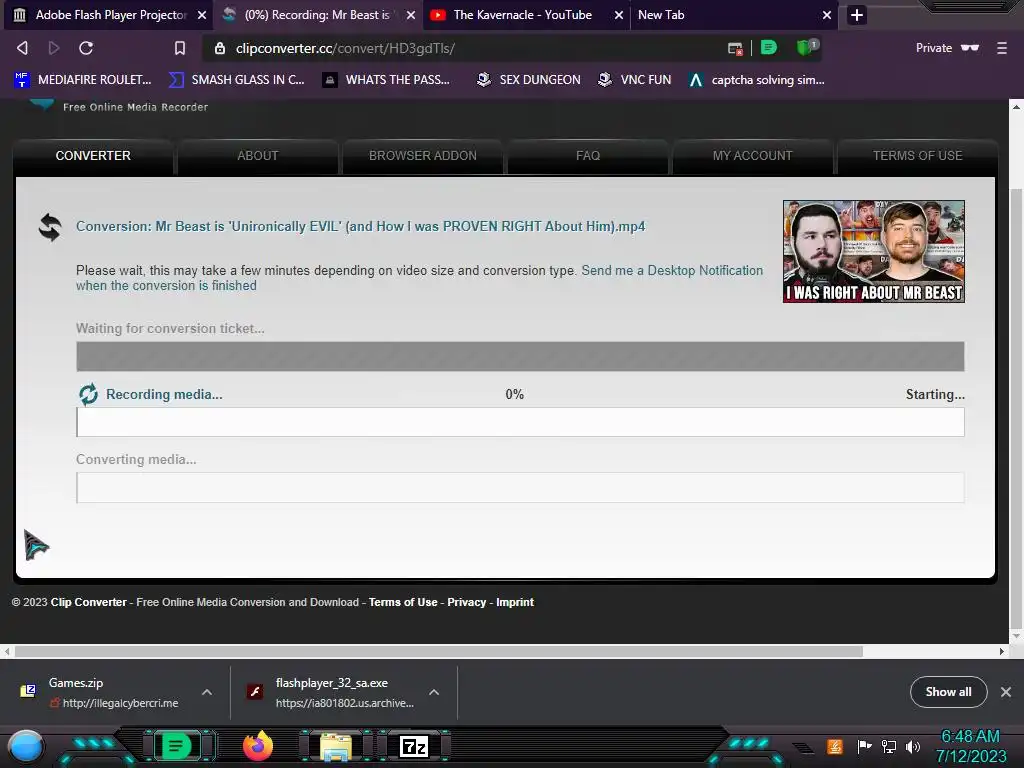
Task: Open the browser hamburger menu
Action: (1002, 48)
